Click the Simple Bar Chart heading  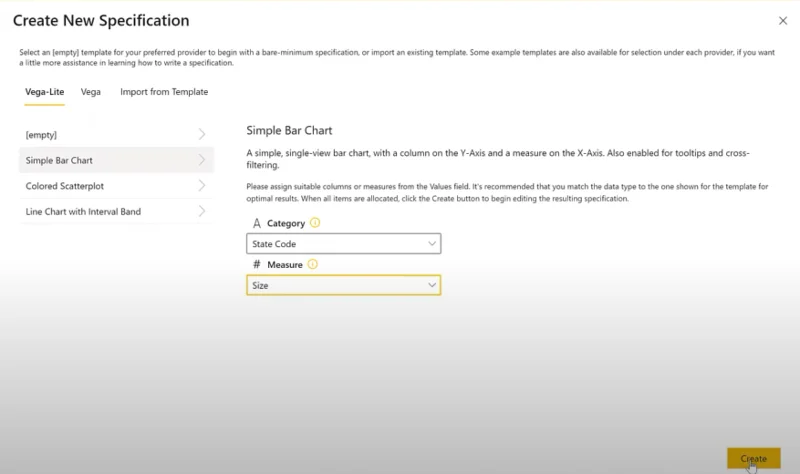click(289, 131)
